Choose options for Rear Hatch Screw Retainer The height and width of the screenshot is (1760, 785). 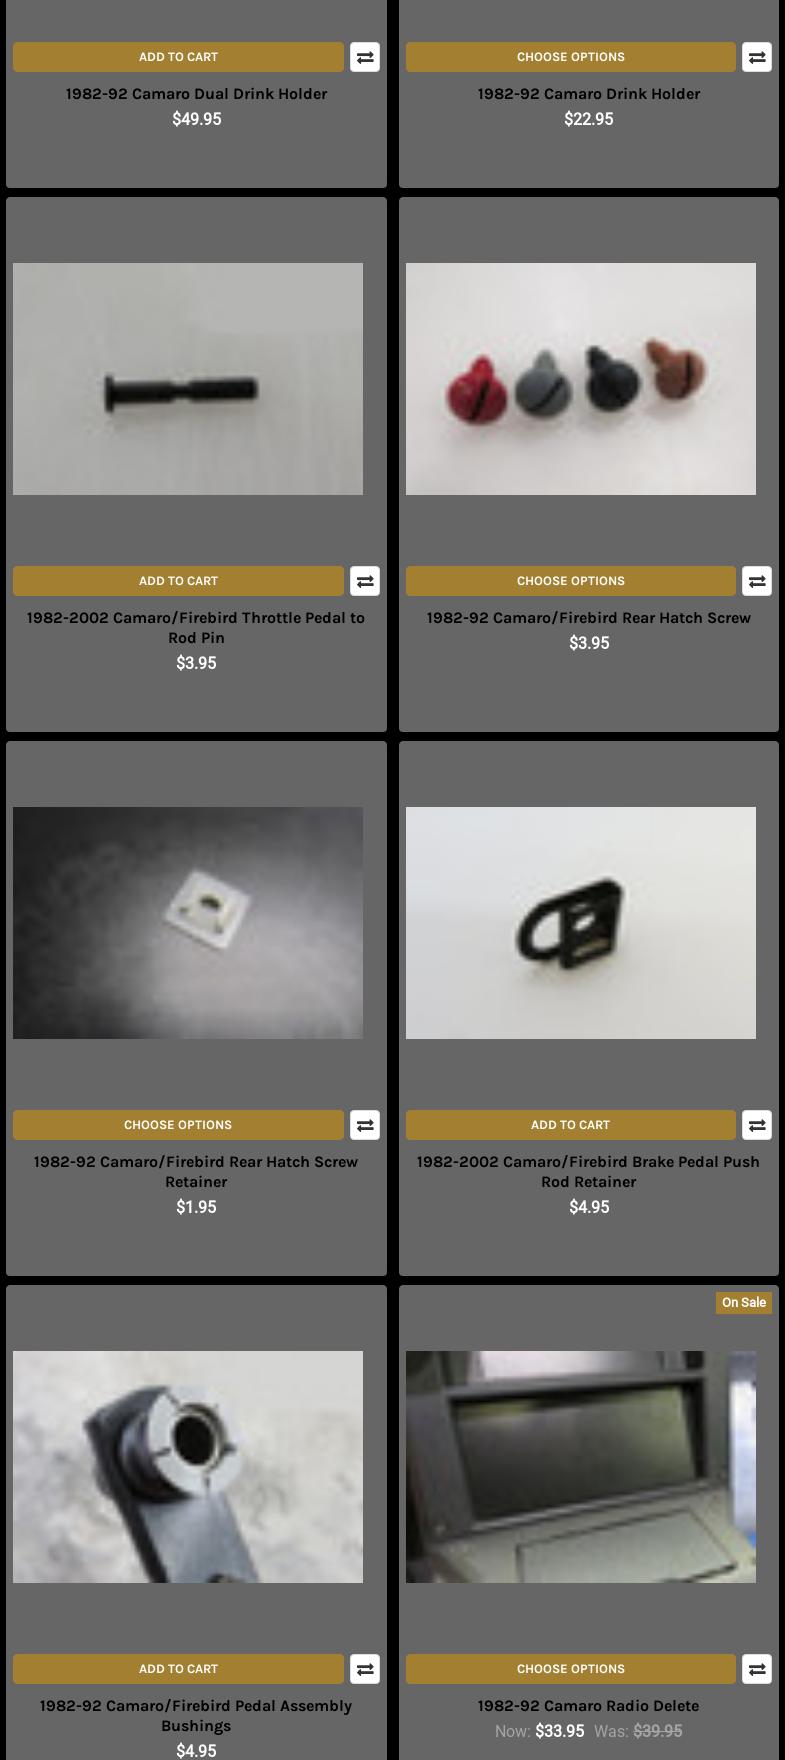(x=178, y=1125)
